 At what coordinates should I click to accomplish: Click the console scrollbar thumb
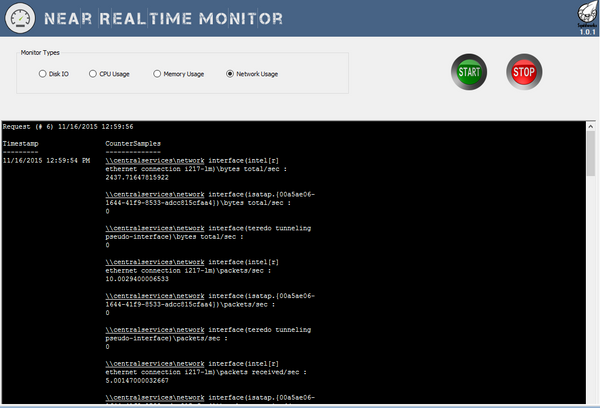point(591,153)
